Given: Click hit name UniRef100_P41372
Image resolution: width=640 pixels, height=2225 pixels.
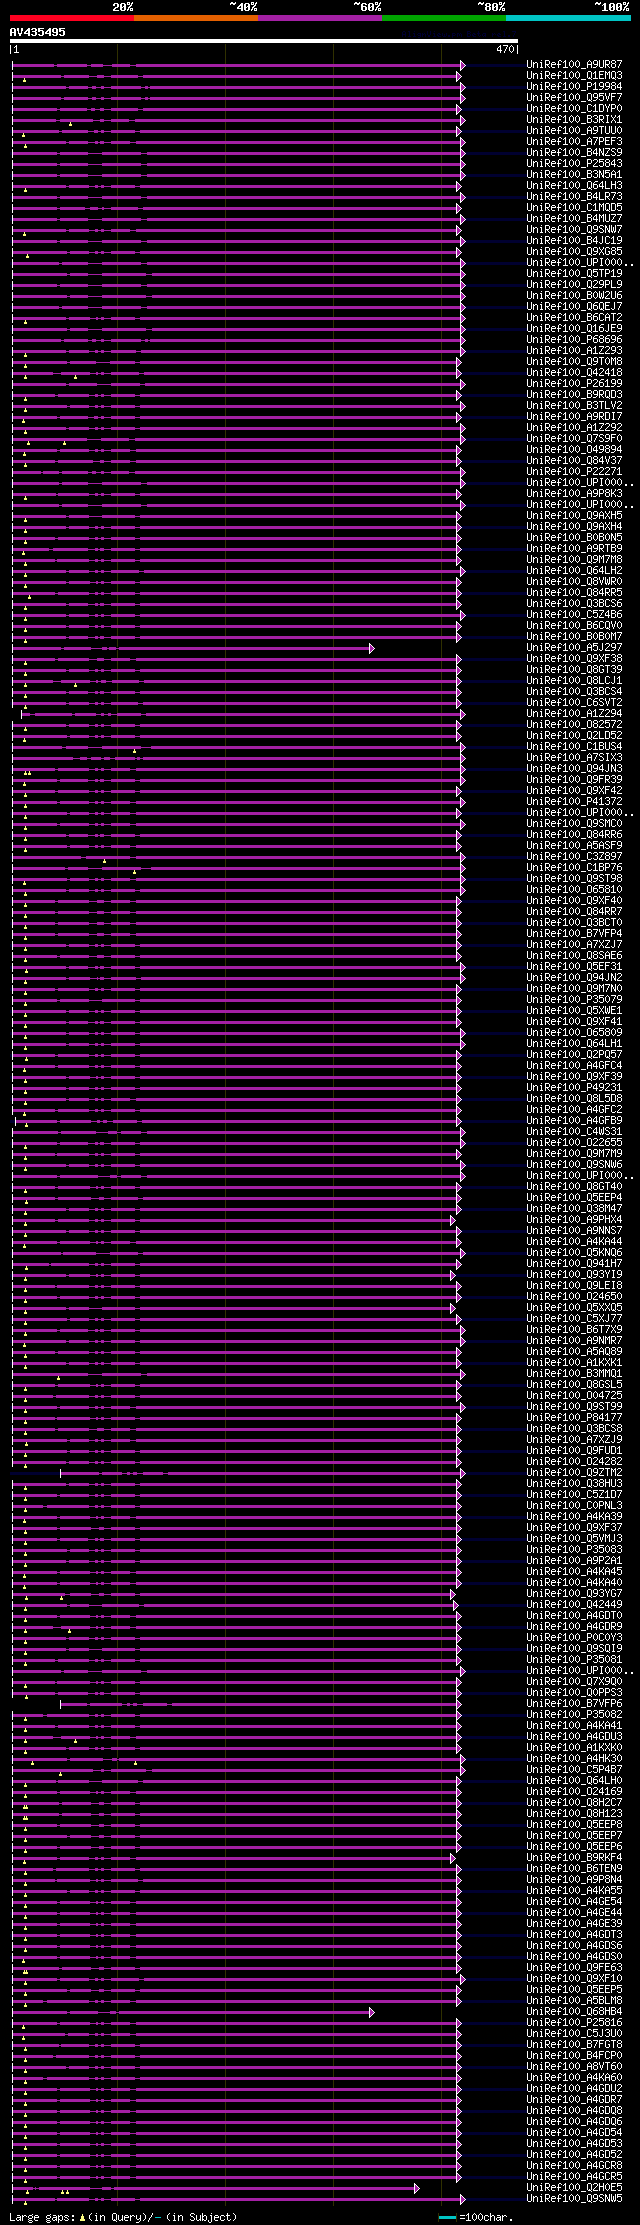Looking at the screenshot, I should [574, 802].
